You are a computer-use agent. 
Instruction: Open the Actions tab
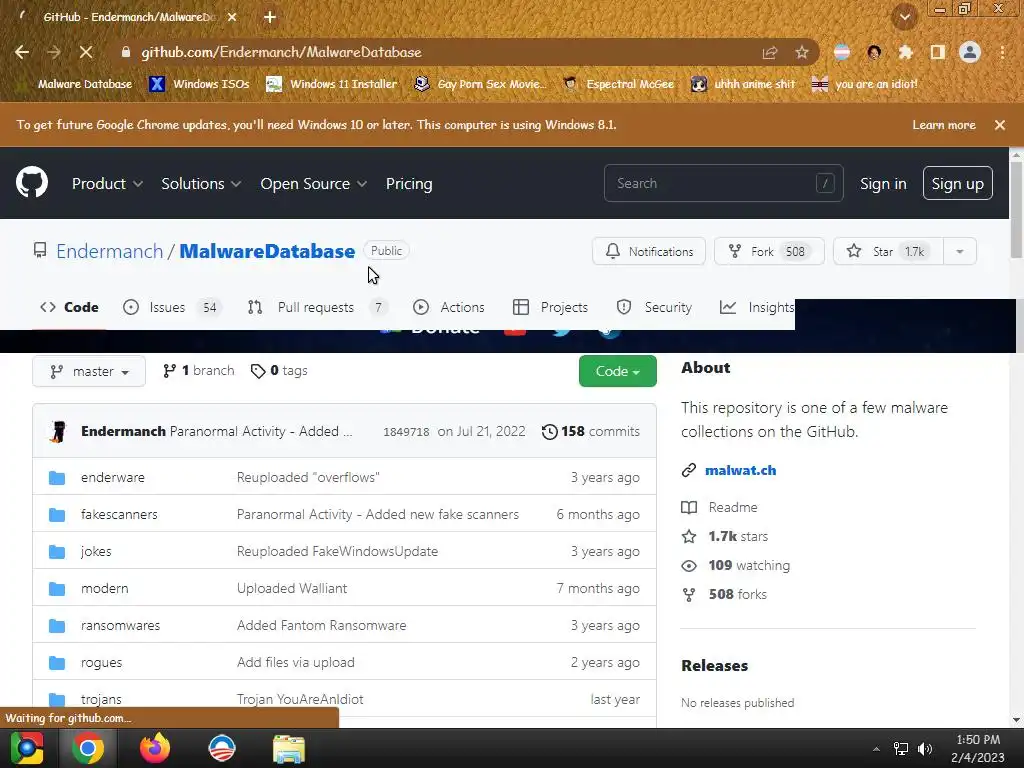click(449, 307)
